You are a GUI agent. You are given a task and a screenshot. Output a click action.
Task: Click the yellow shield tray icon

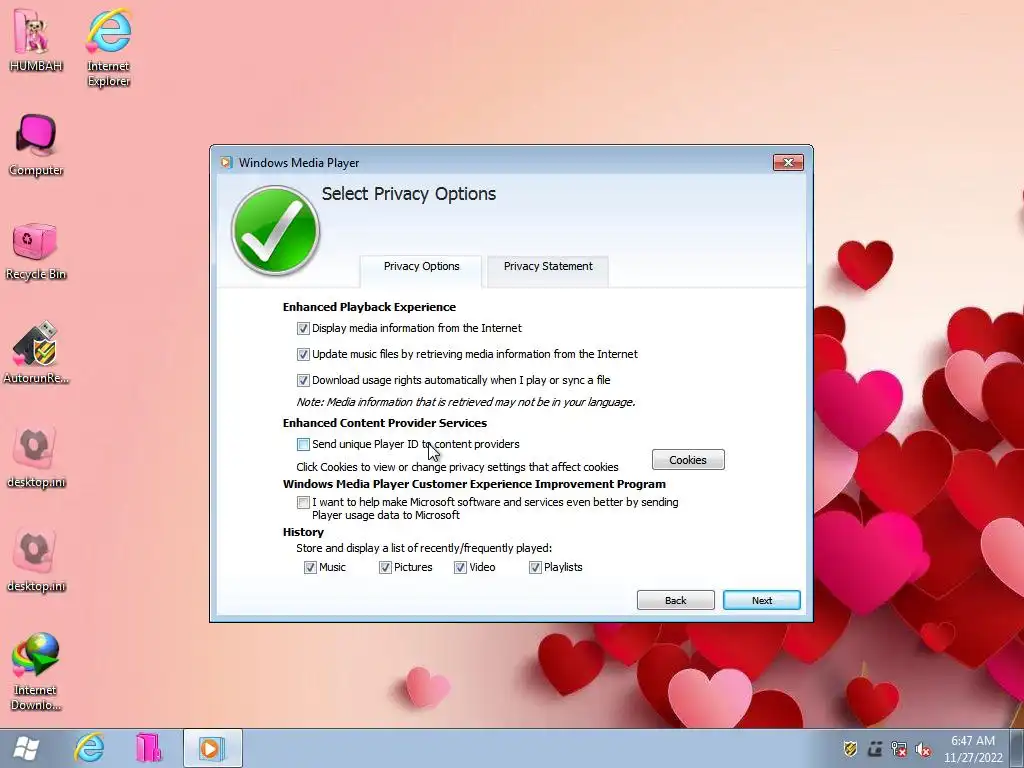coord(850,749)
